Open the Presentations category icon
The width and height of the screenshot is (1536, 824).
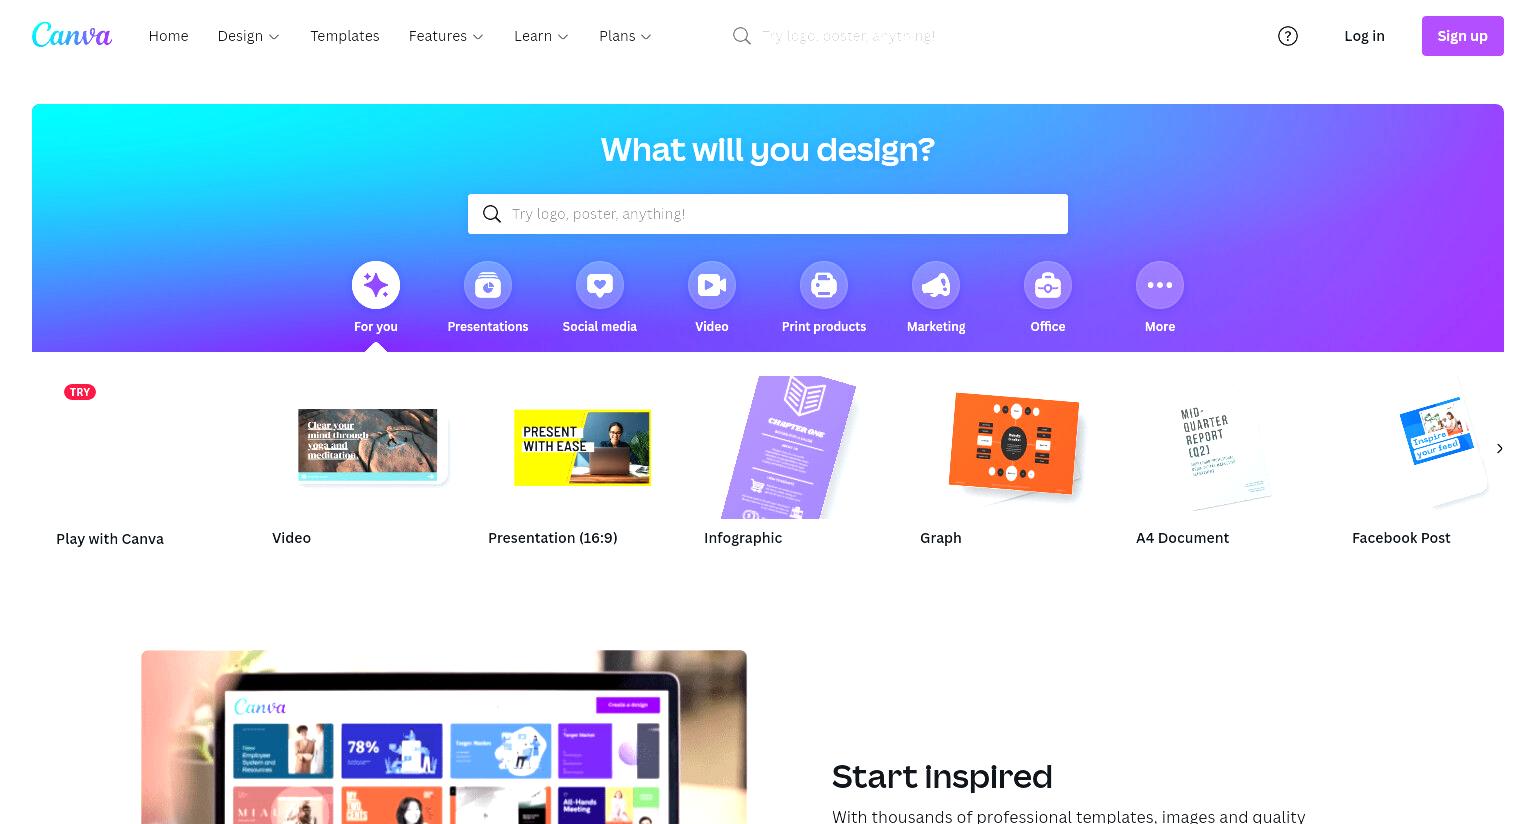coord(488,285)
